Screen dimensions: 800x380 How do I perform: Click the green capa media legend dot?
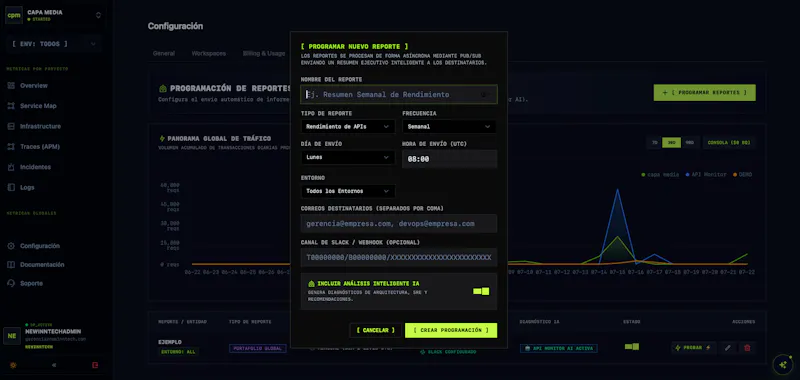(x=643, y=174)
